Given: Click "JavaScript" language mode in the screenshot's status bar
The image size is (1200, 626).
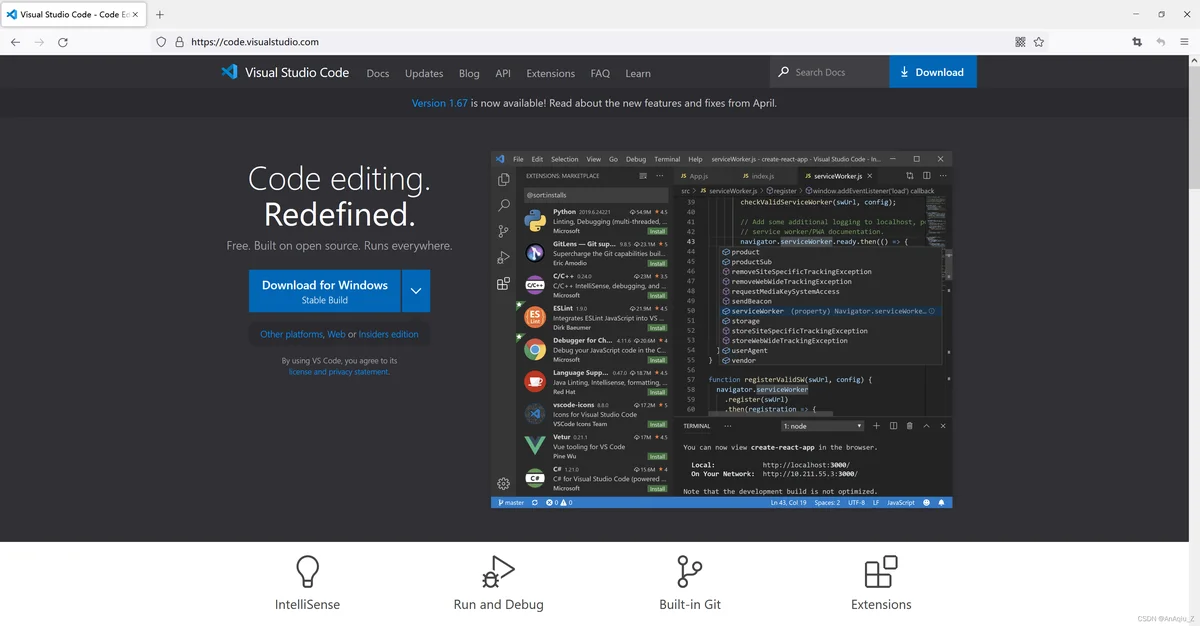Looking at the screenshot, I should [x=900, y=503].
